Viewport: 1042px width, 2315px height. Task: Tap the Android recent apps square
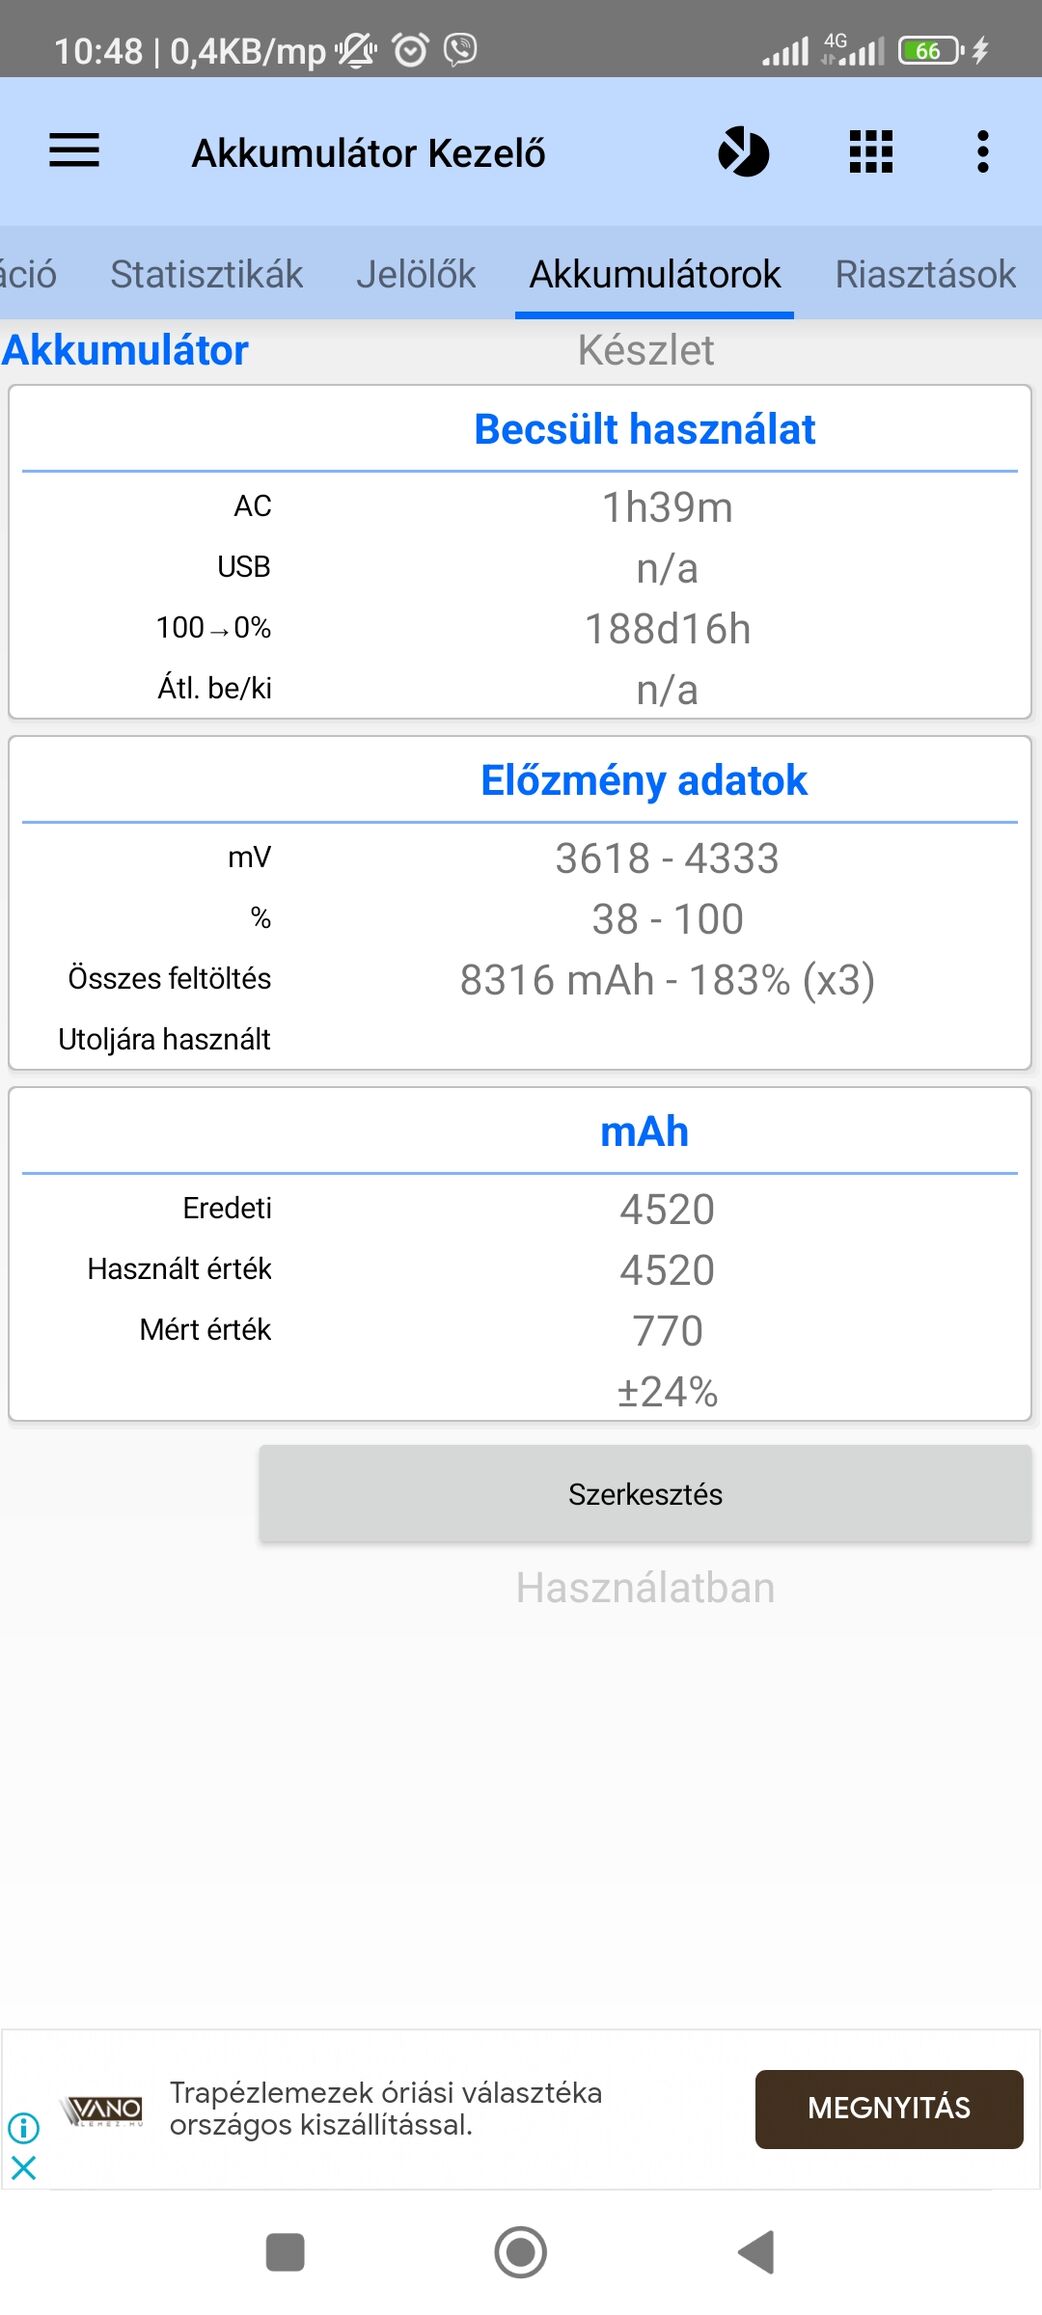285,2252
